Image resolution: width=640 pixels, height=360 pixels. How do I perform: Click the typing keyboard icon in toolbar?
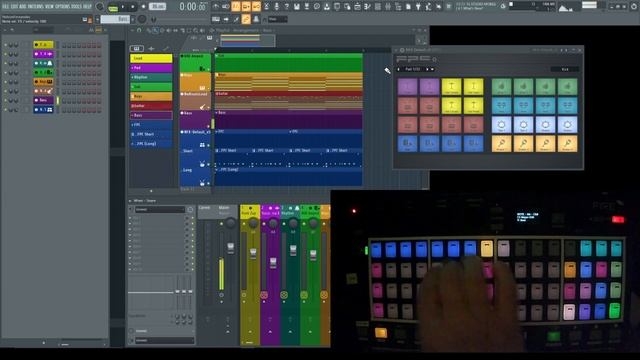[216, 19]
